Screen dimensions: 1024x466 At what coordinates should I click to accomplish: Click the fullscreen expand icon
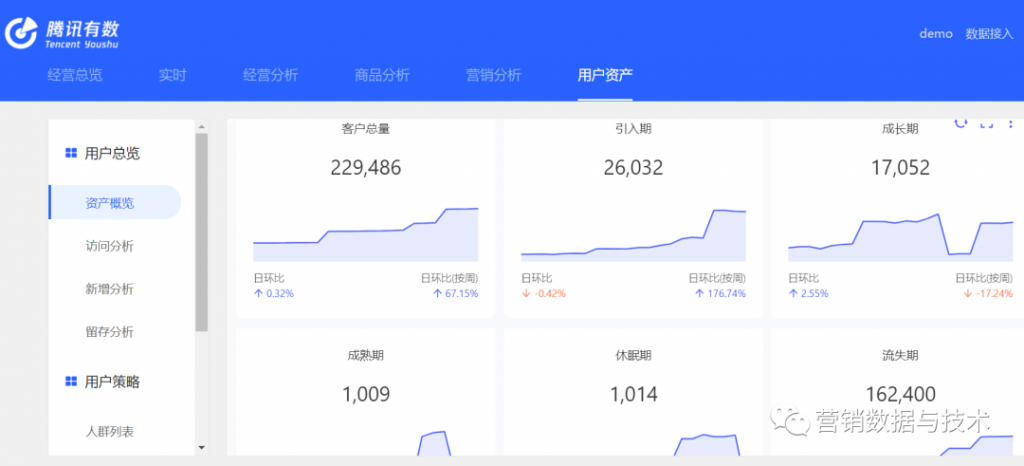986,123
